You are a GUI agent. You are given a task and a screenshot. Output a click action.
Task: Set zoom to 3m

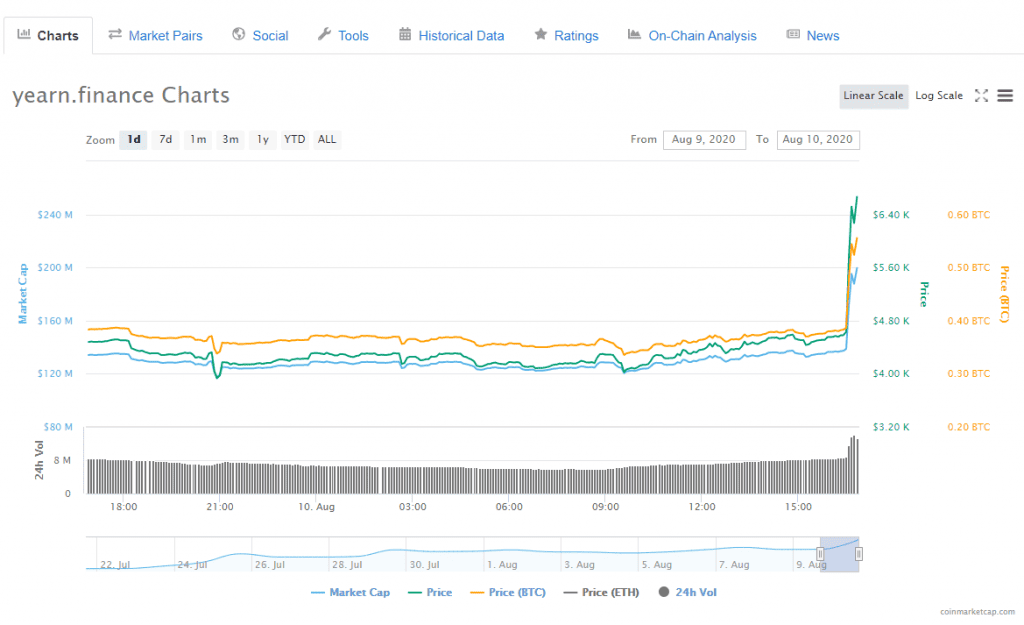230,139
